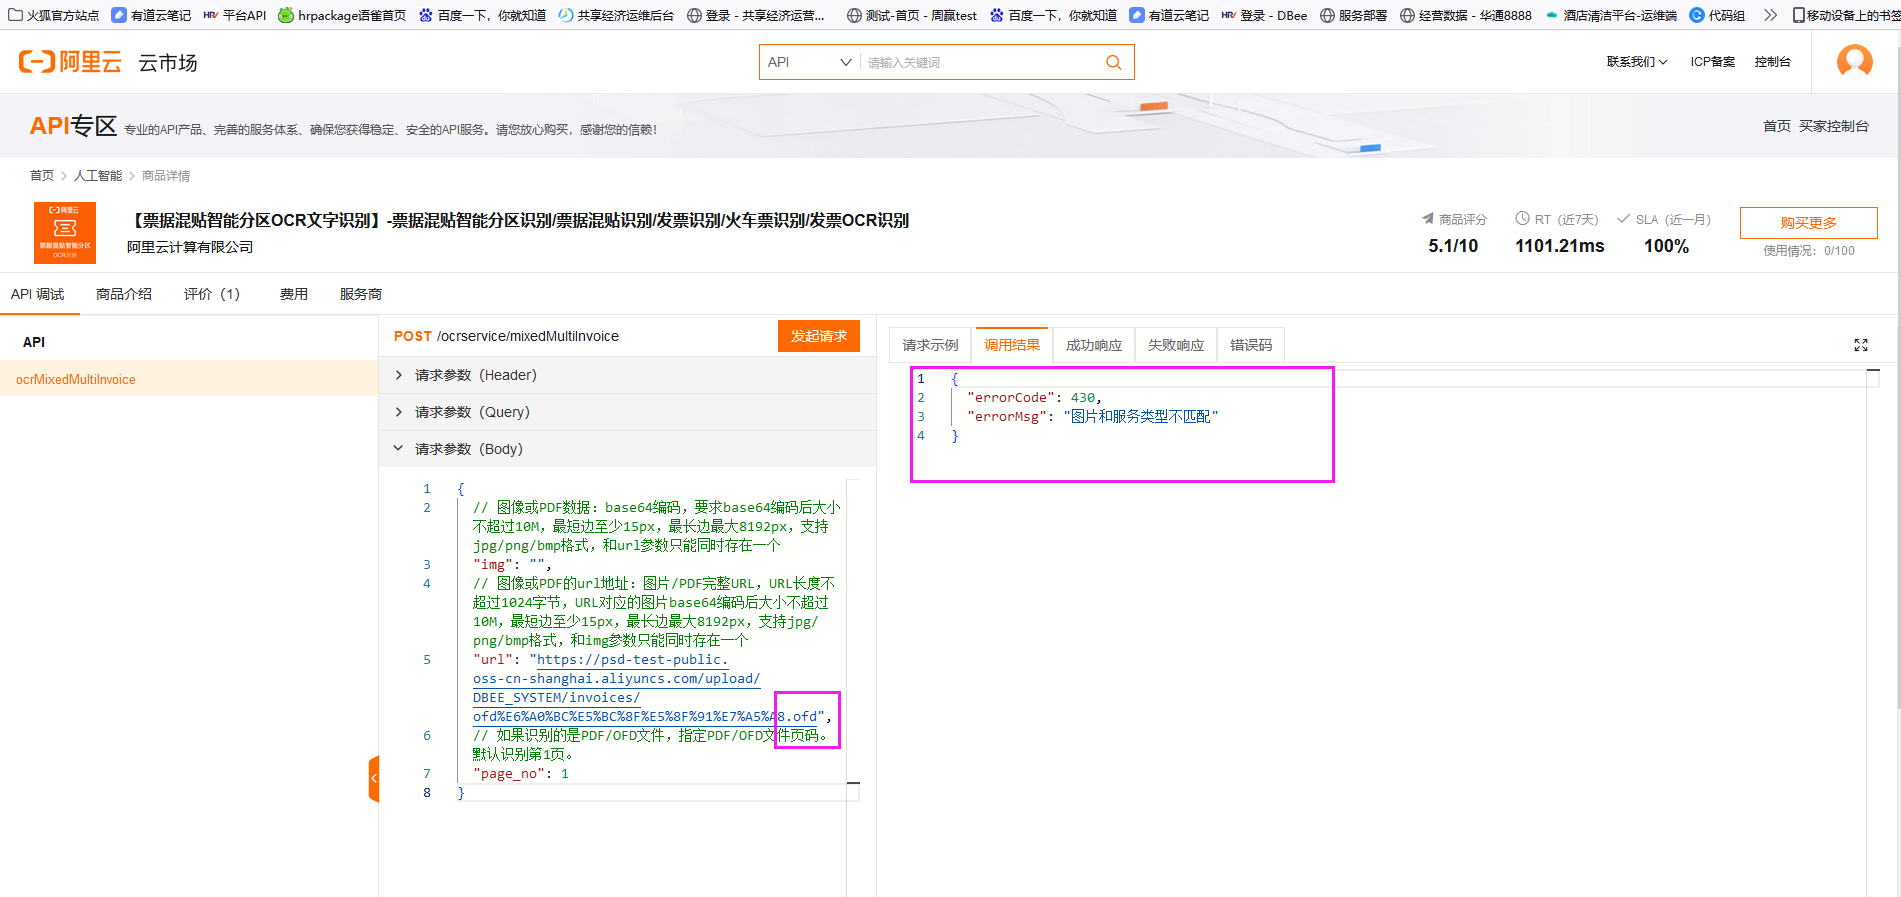Open the 控制台 link

[1773, 62]
